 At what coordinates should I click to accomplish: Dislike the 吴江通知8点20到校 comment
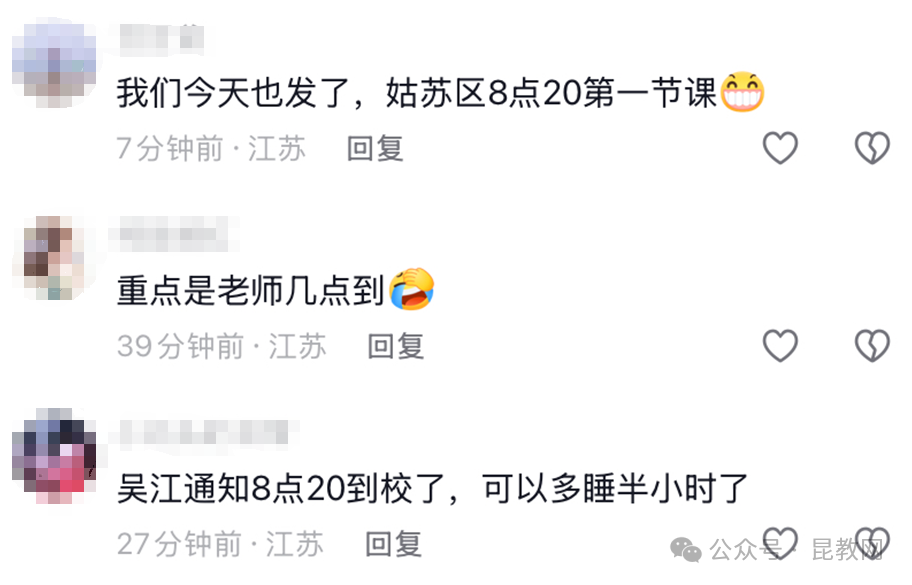pos(872,543)
